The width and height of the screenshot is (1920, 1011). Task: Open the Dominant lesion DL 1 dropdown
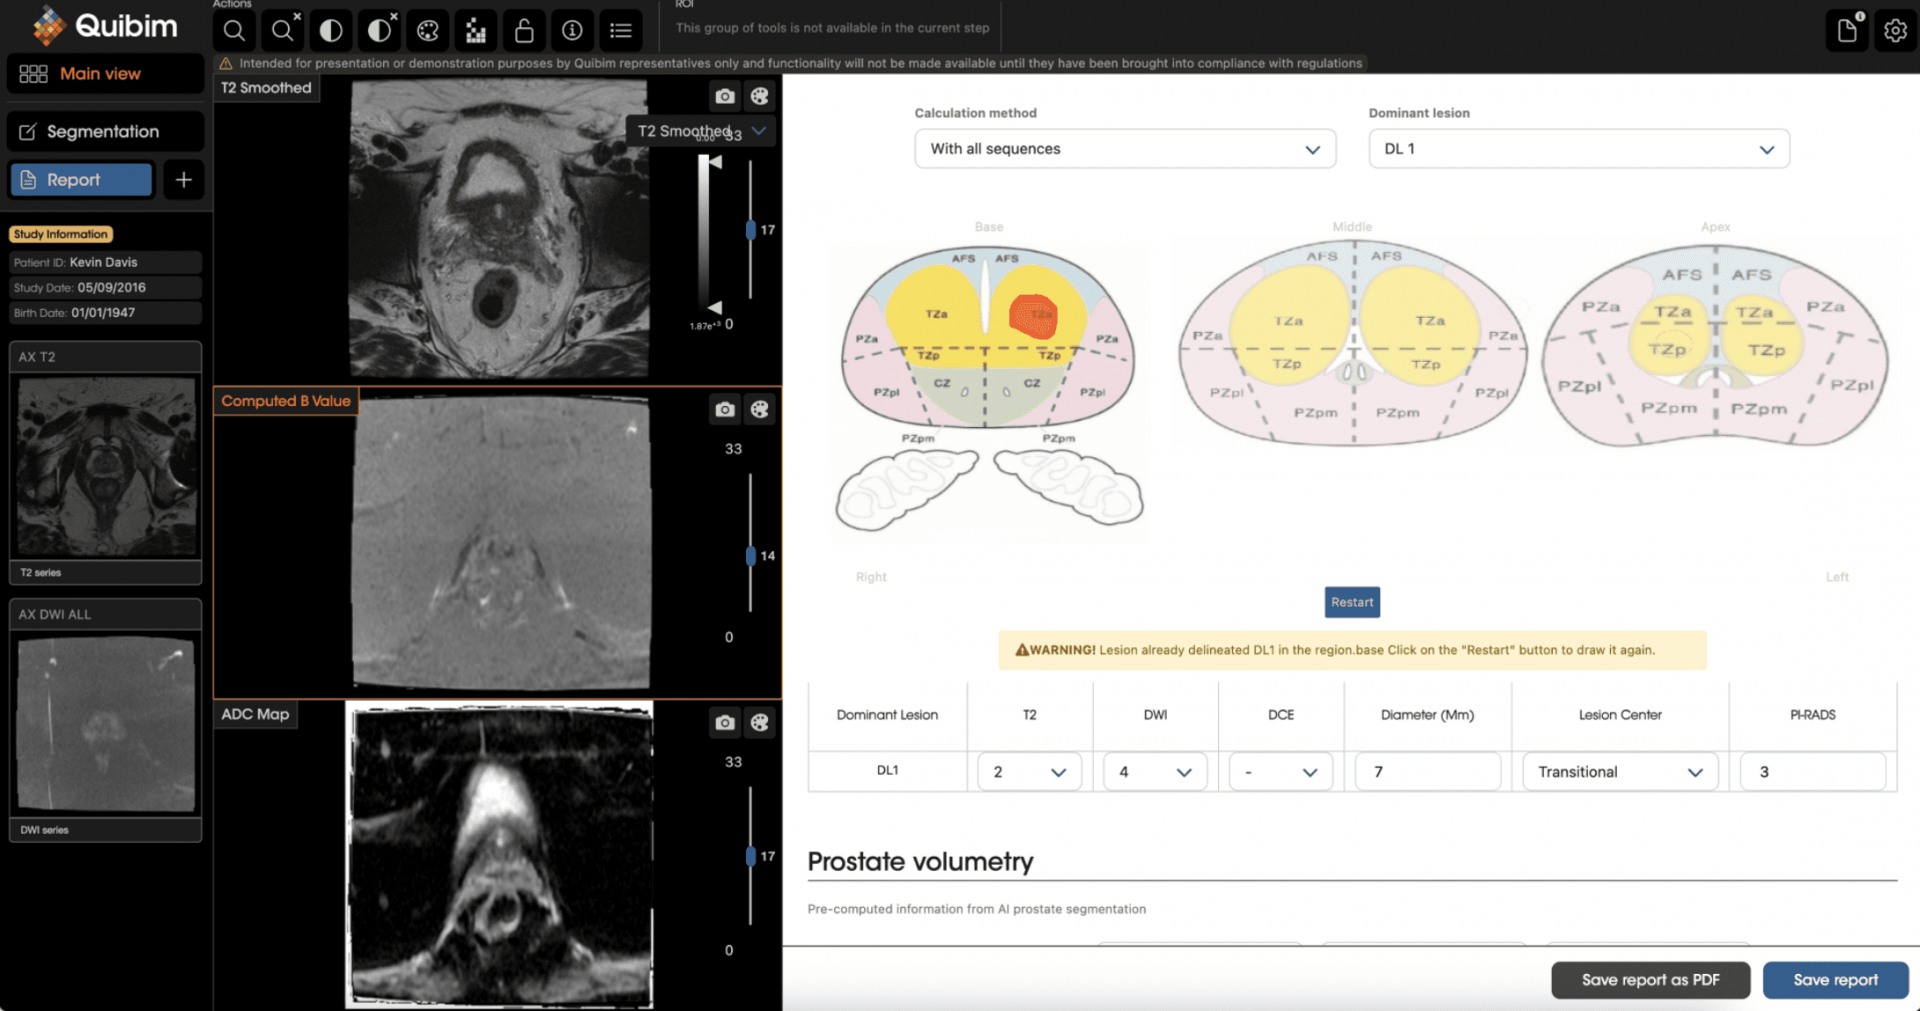point(1578,149)
